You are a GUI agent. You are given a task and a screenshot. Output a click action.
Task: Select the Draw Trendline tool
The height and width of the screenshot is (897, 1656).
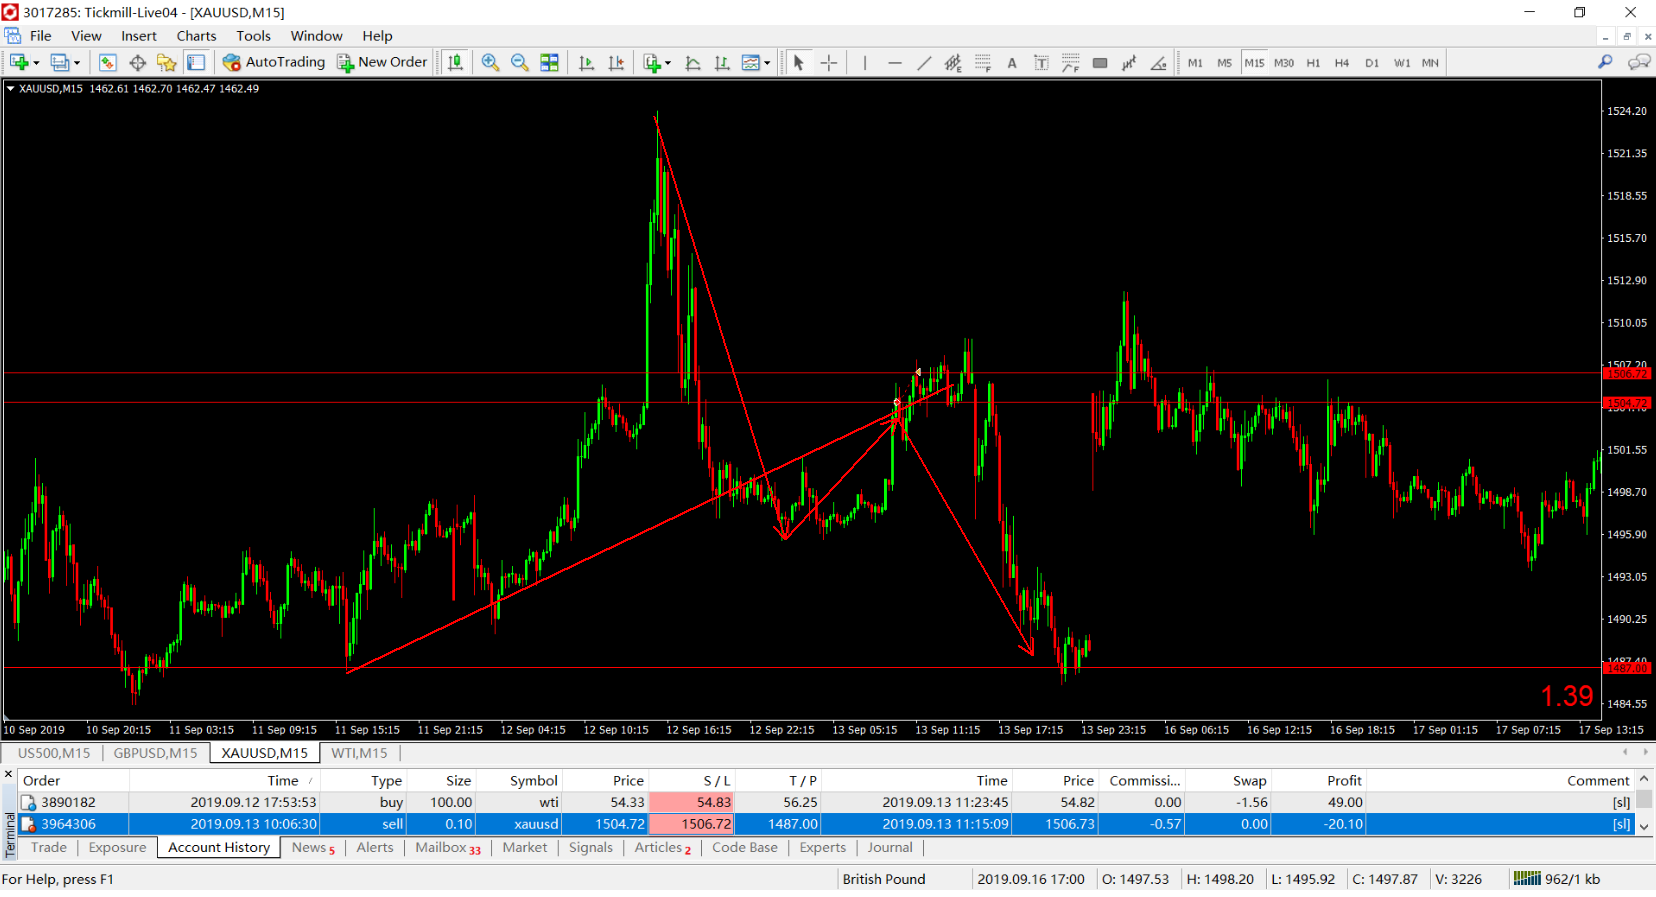pyautogui.click(x=924, y=63)
